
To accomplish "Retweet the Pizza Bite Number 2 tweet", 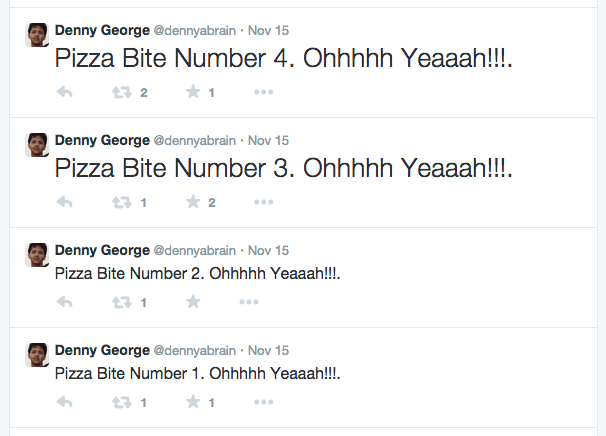I will coord(122,302).
